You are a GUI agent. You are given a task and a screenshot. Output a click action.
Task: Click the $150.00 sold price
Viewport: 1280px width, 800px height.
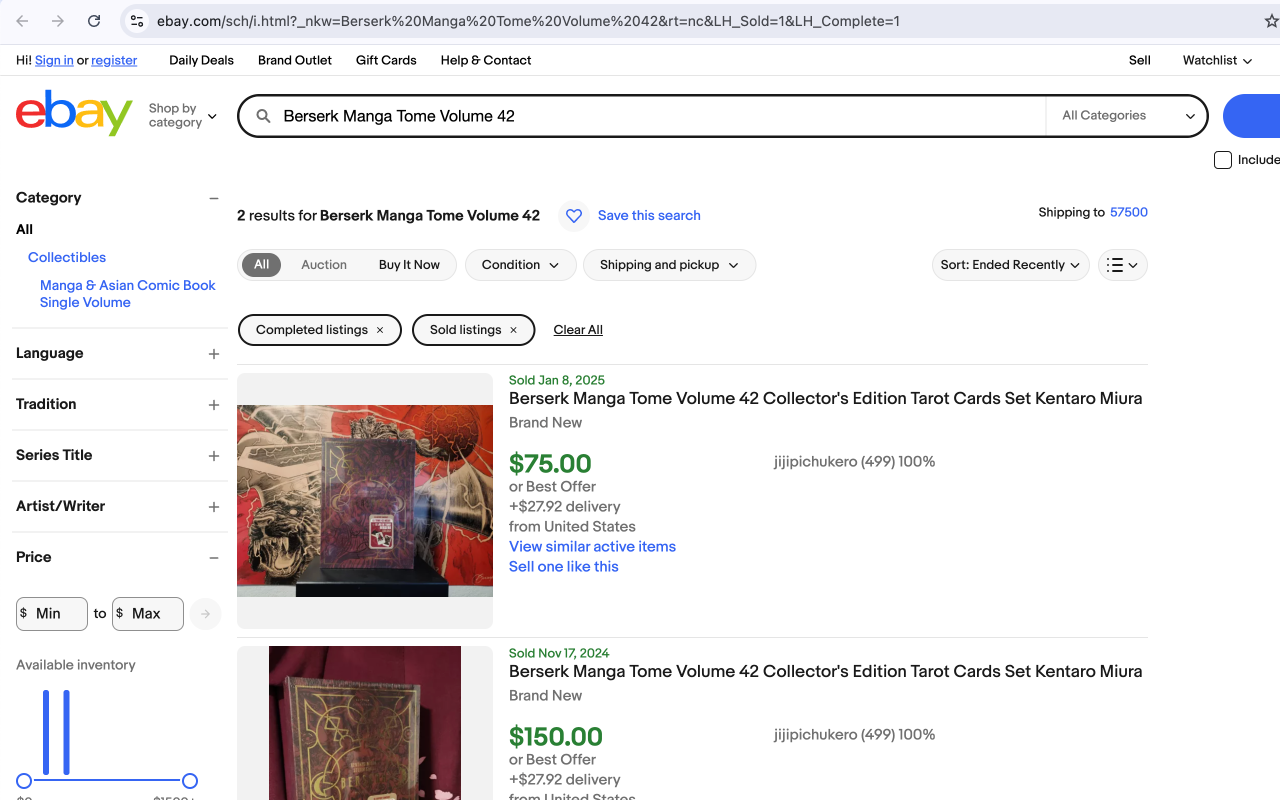pyautogui.click(x=556, y=737)
